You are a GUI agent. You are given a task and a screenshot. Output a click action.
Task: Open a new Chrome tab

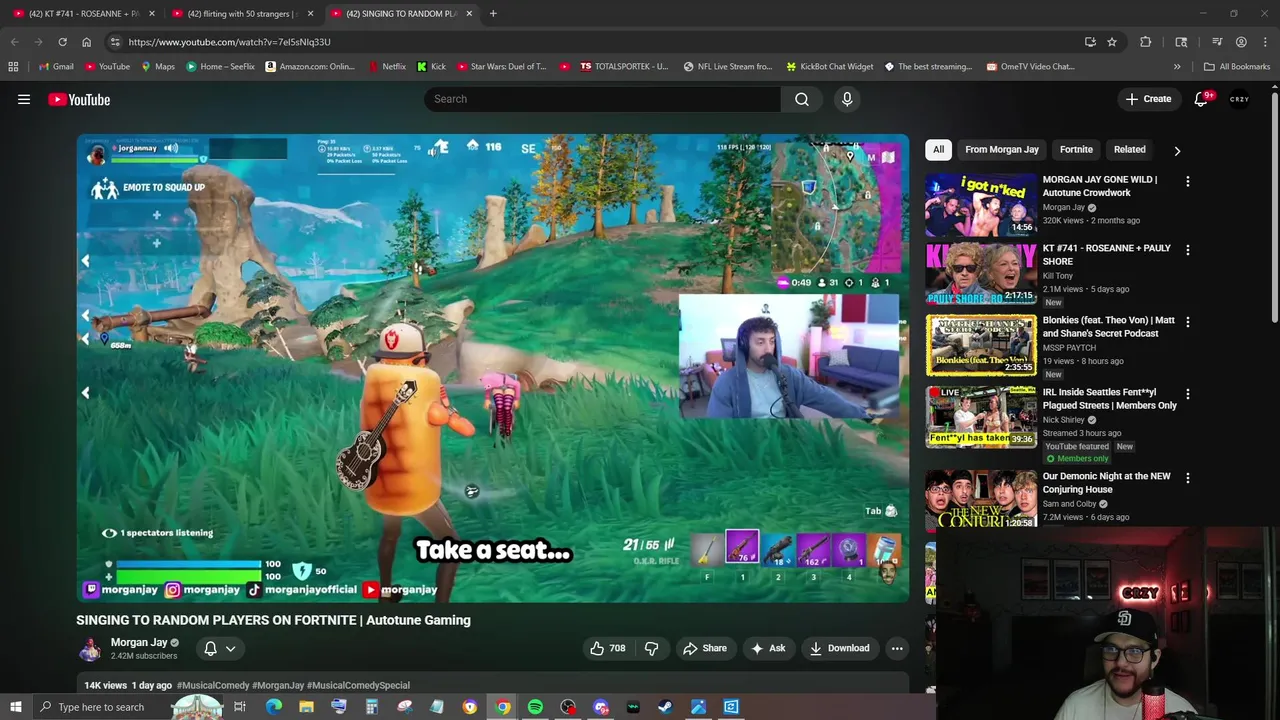point(493,14)
